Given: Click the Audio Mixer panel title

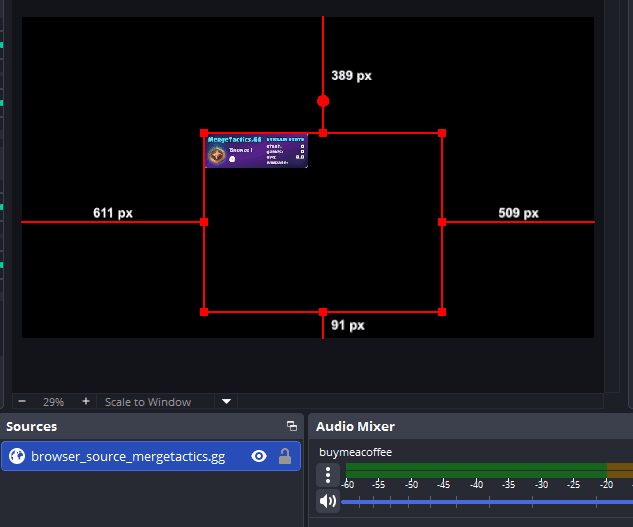Looking at the screenshot, I should [x=354, y=426].
